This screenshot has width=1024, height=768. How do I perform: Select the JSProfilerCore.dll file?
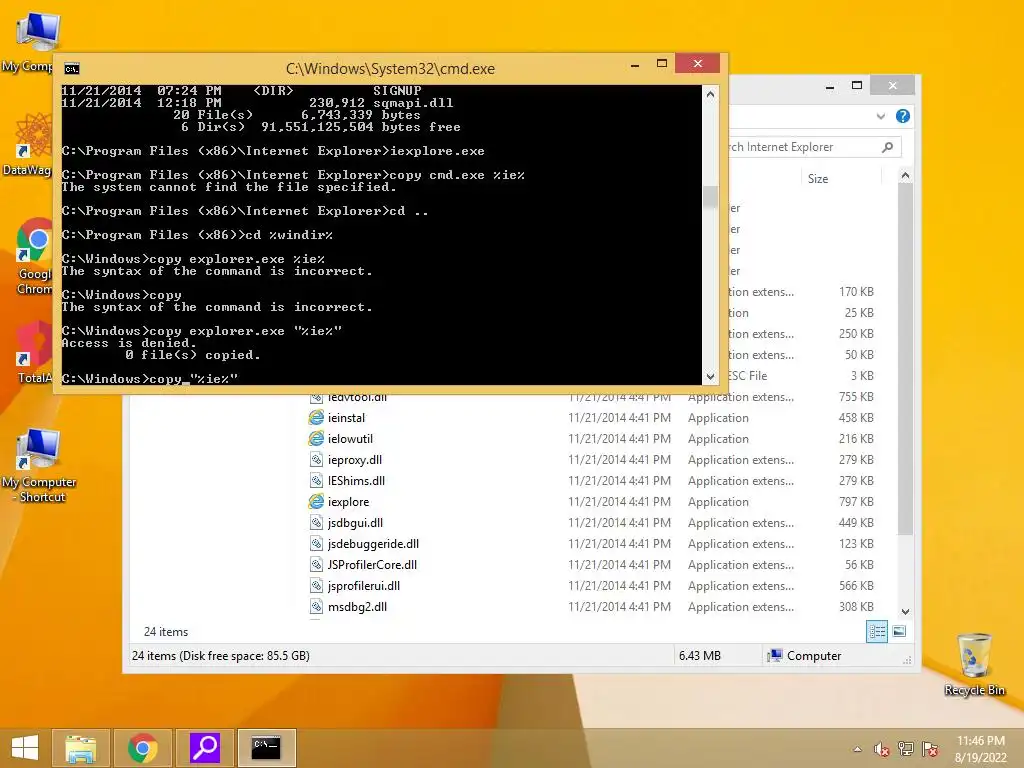click(x=372, y=564)
